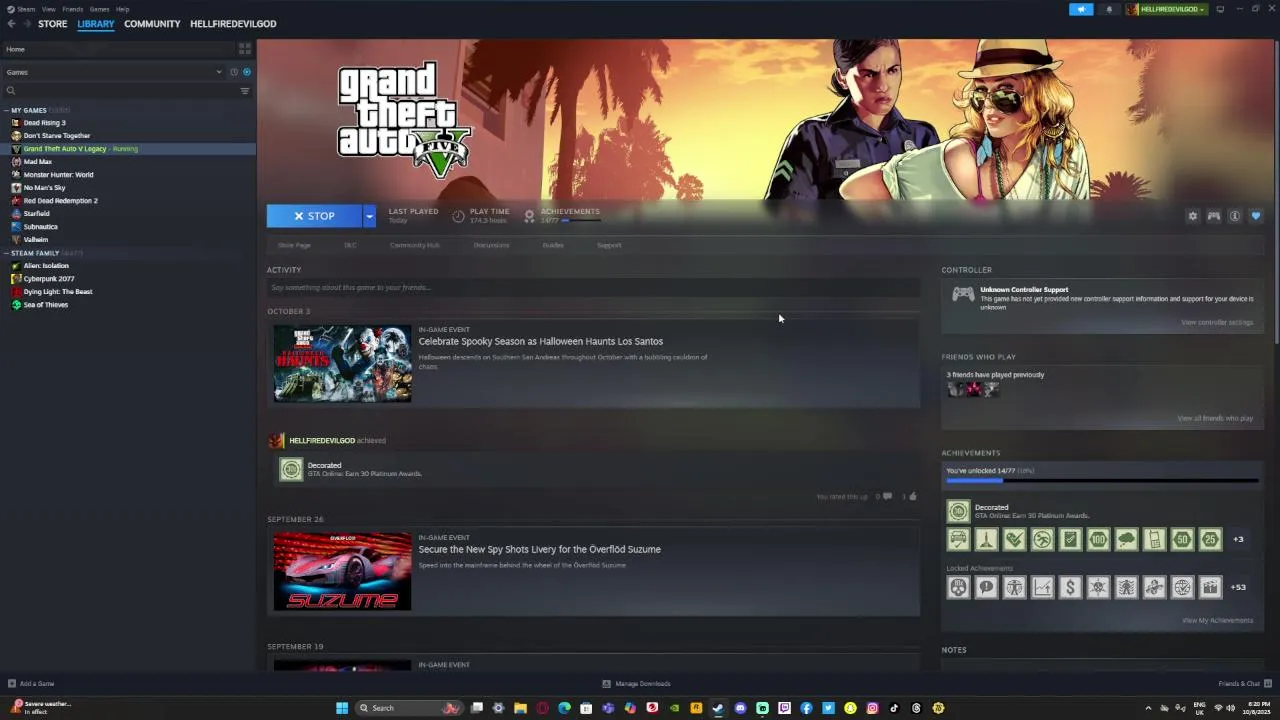This screenshot has width=1280, height=720.
Task: Open the View menu
Action: tap(48, 9)
